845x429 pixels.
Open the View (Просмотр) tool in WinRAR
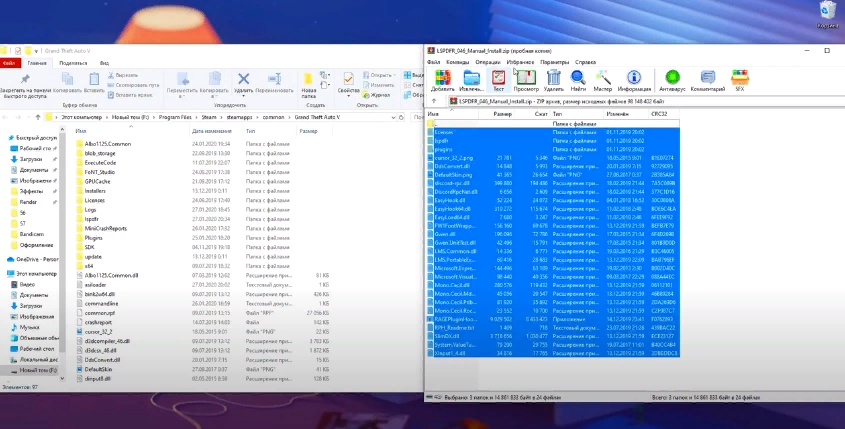[x=526, y=80]
